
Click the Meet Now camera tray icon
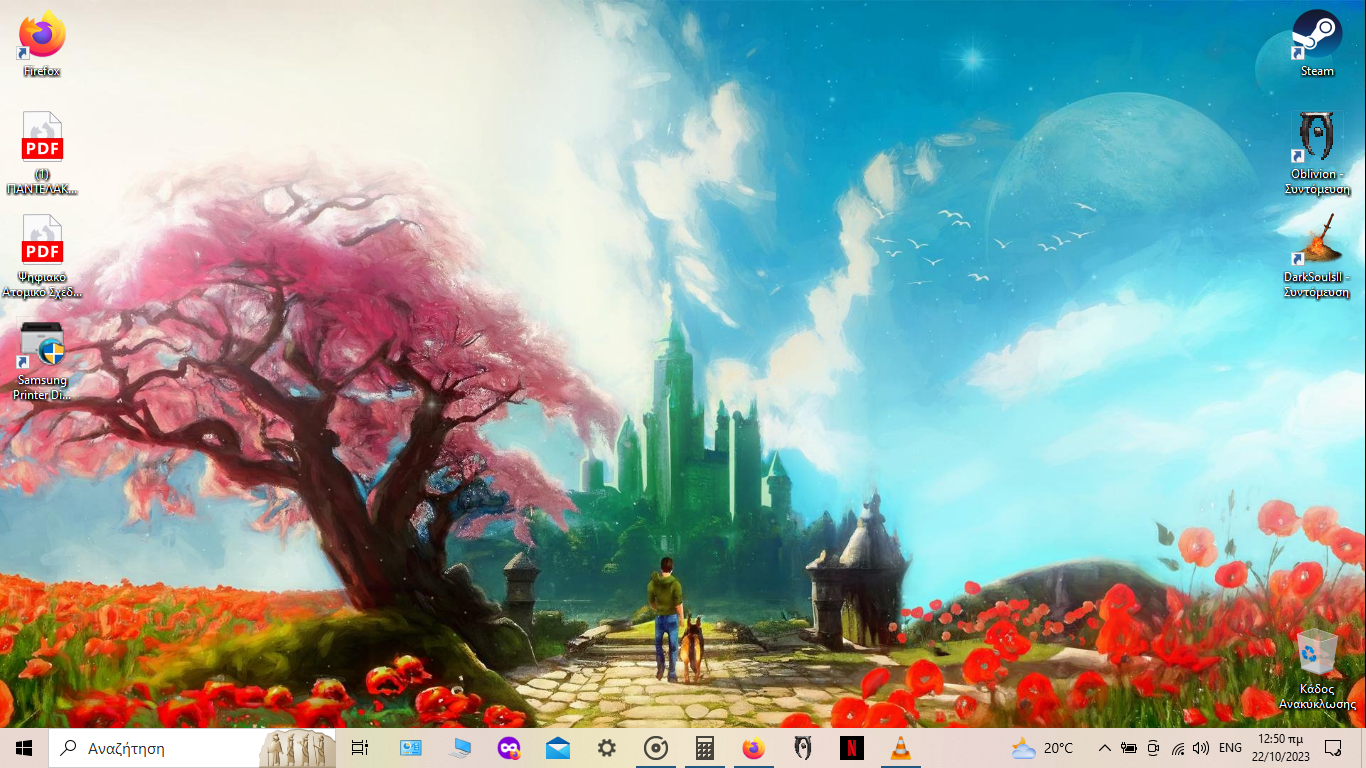1153,748
